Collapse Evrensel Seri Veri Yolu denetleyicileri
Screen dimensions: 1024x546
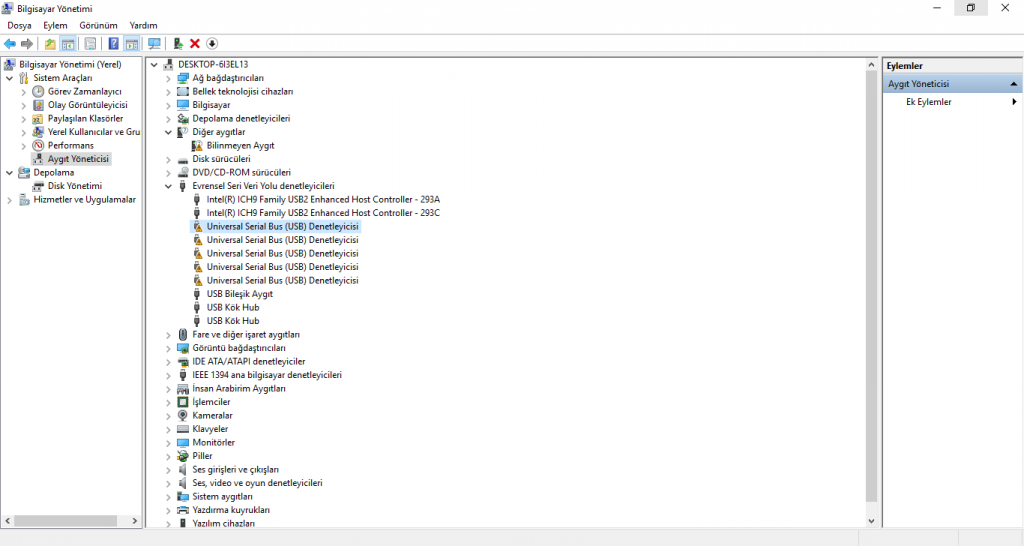click(168, 186)
